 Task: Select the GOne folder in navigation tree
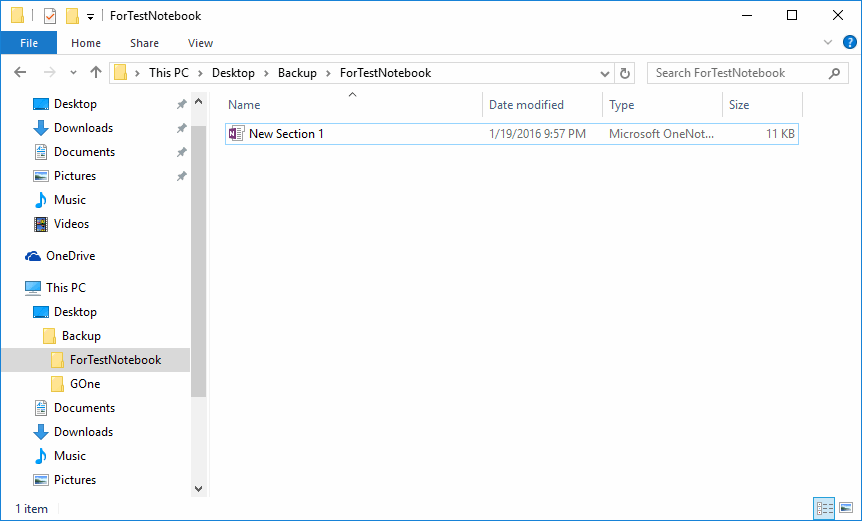coord(85,384)
